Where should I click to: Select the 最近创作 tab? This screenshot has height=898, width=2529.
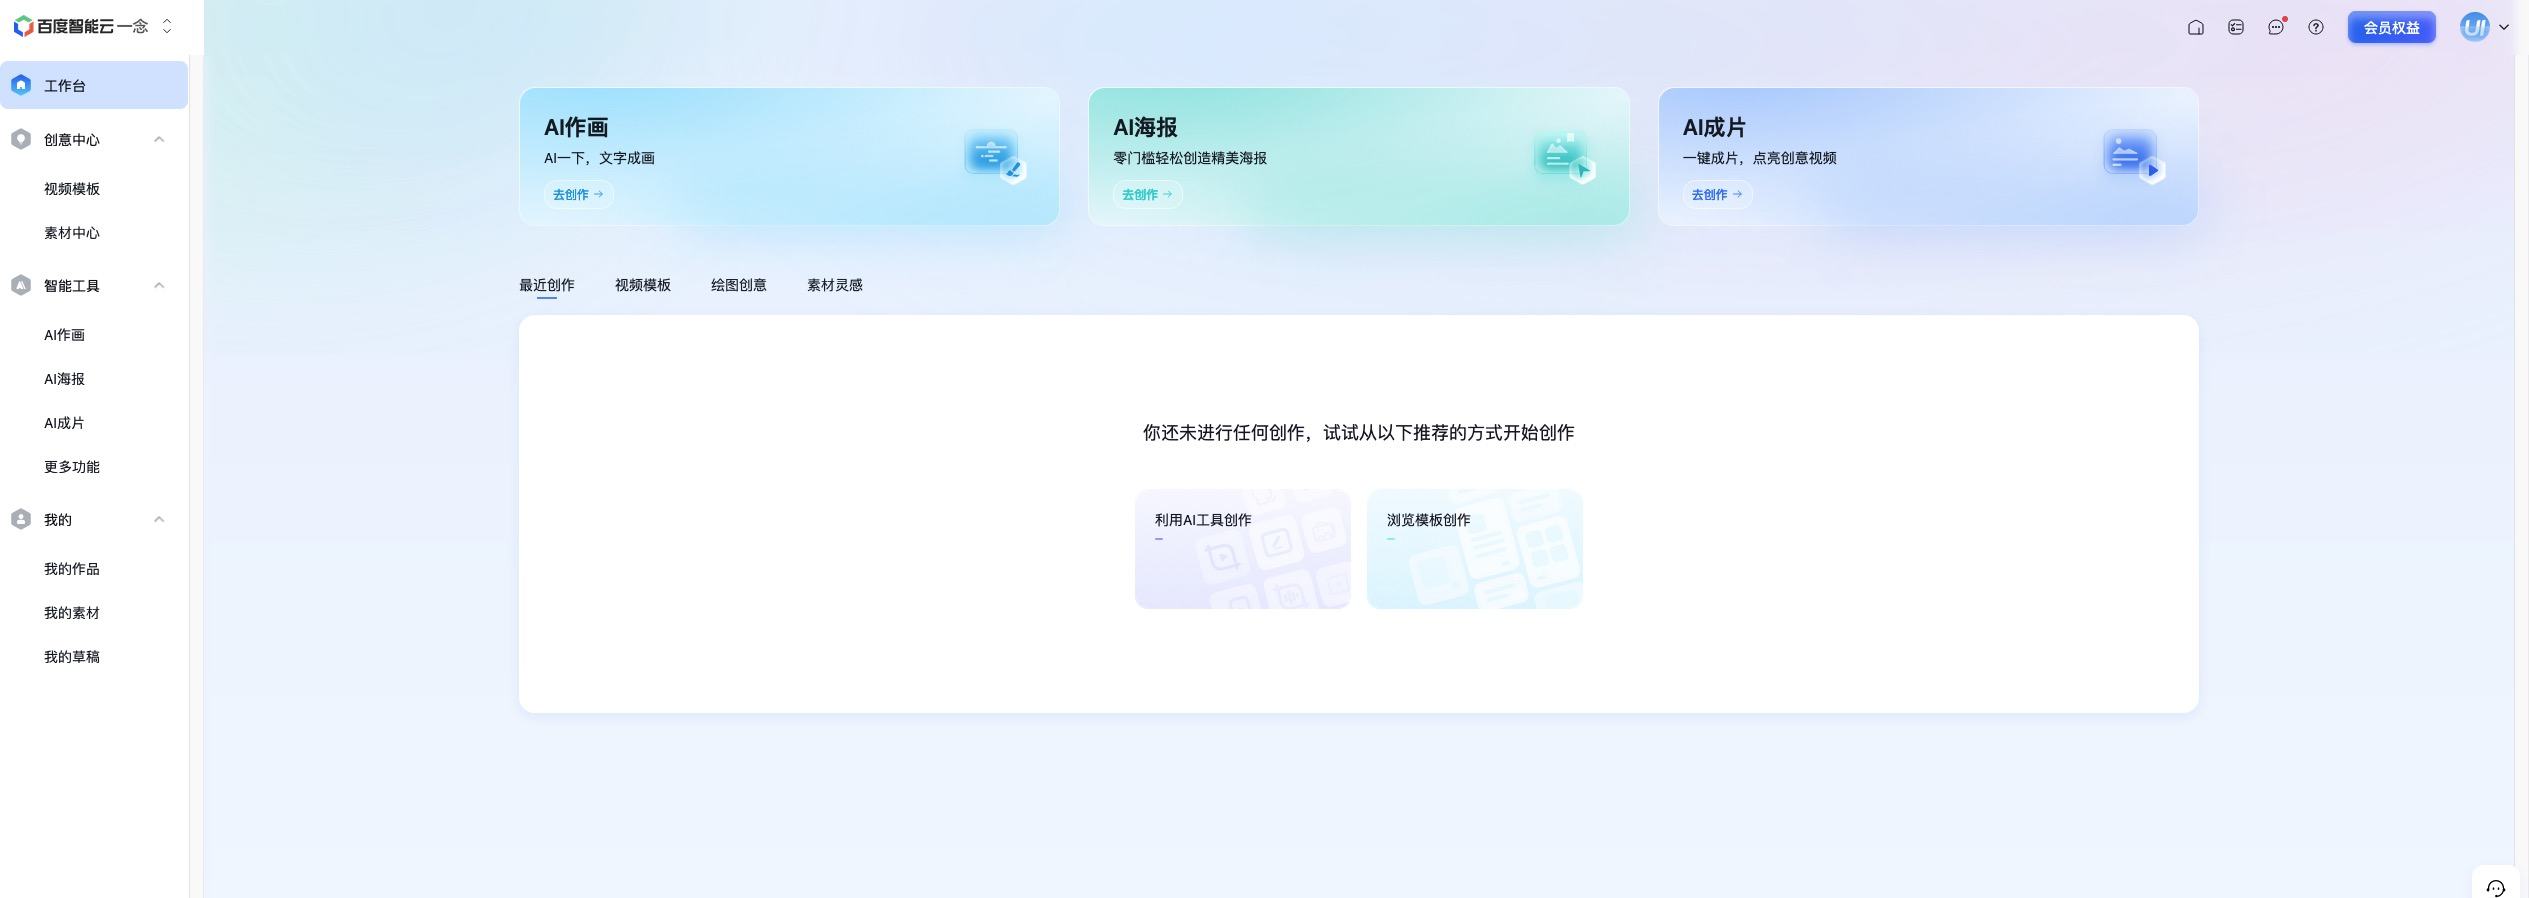547,285
